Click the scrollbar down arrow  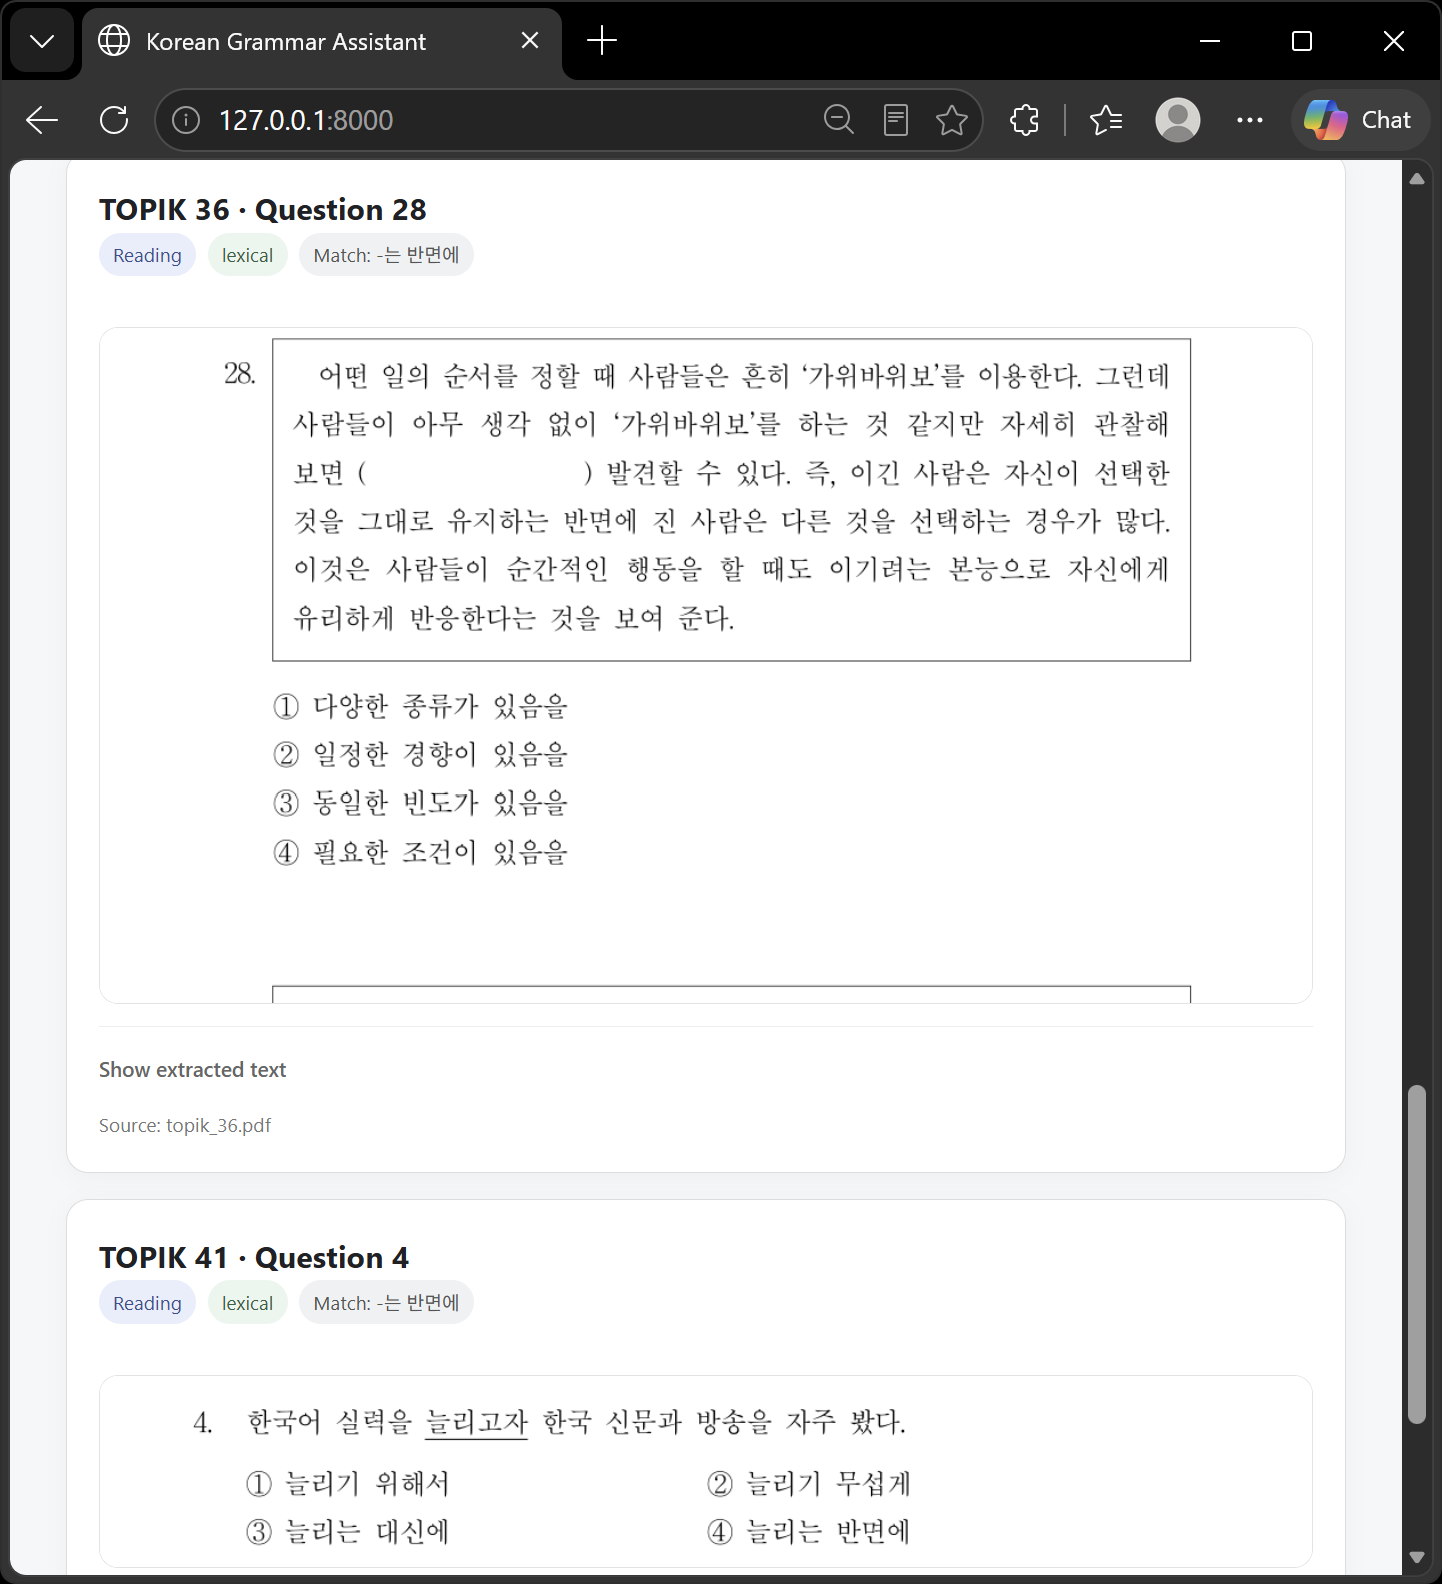tap(1417, 1557)
